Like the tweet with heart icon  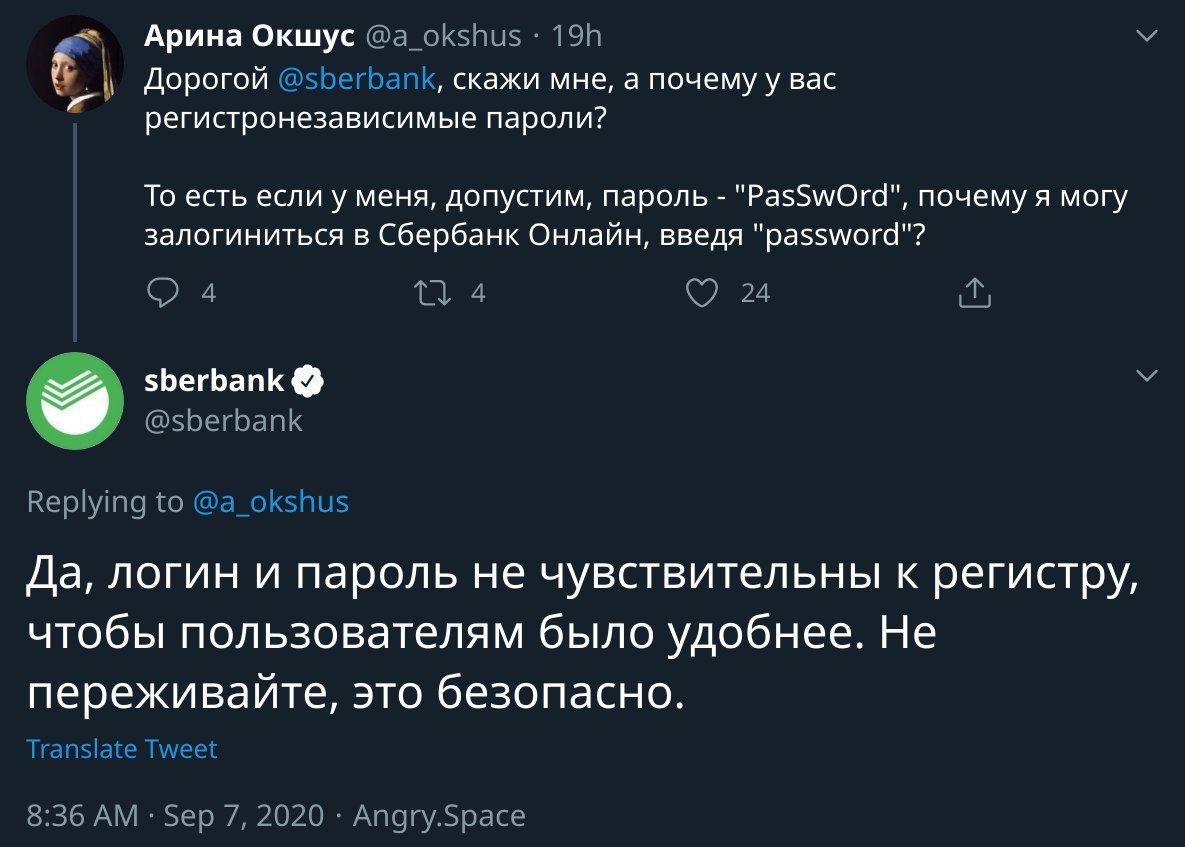click(x=701, y=293)
